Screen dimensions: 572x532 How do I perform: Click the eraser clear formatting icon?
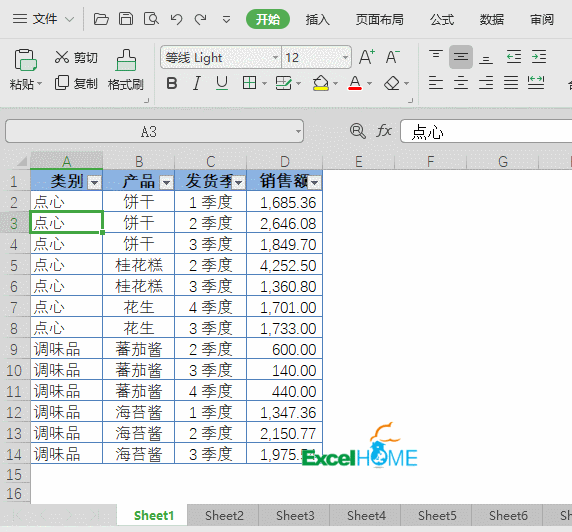[x=392, y=84]
